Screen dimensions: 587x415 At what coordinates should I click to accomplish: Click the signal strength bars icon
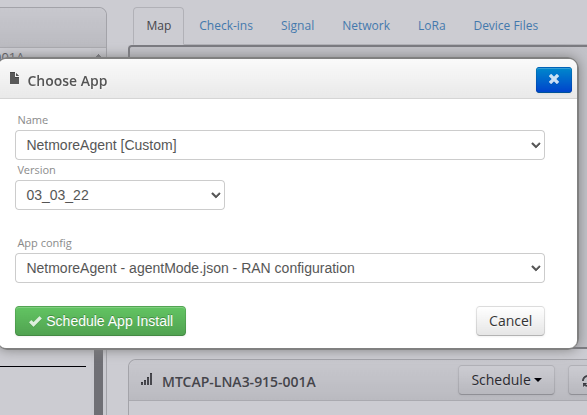tap(146, 379)
